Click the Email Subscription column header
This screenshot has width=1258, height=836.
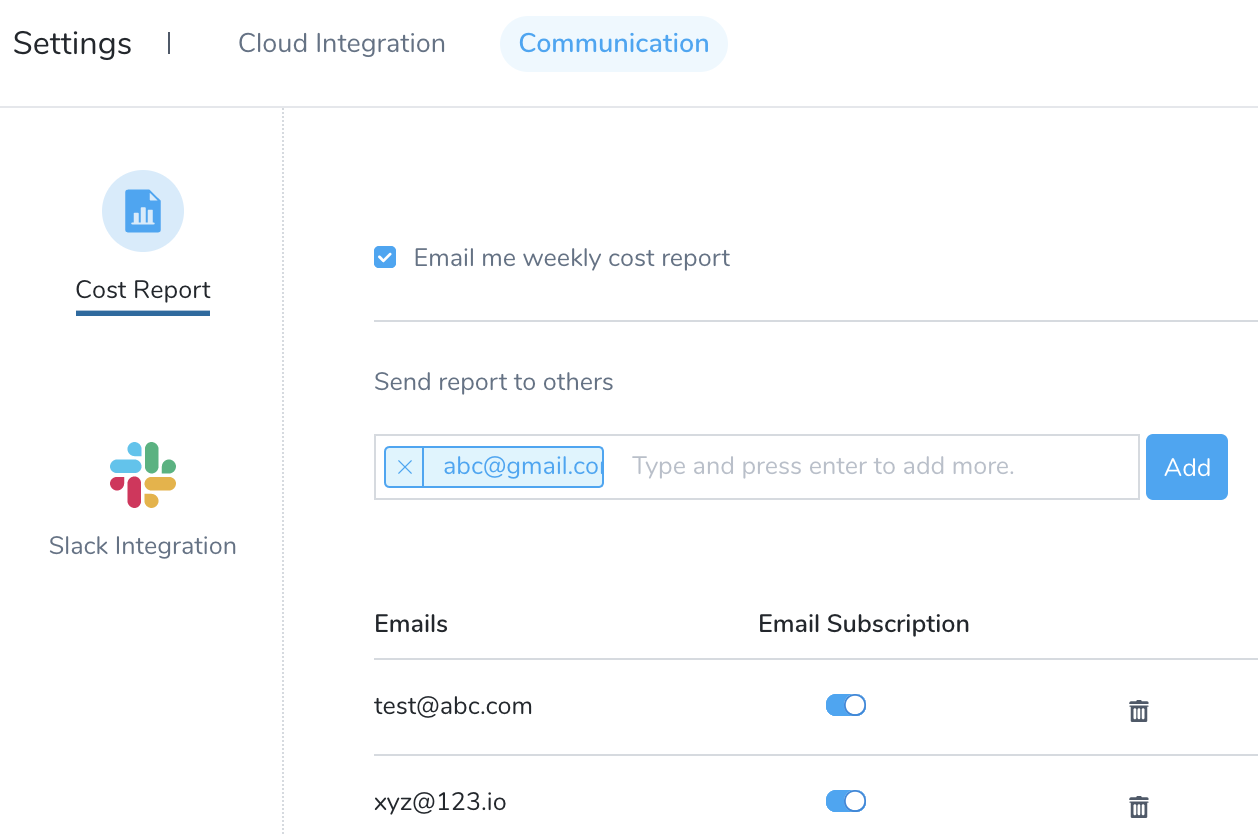point(864,624)
